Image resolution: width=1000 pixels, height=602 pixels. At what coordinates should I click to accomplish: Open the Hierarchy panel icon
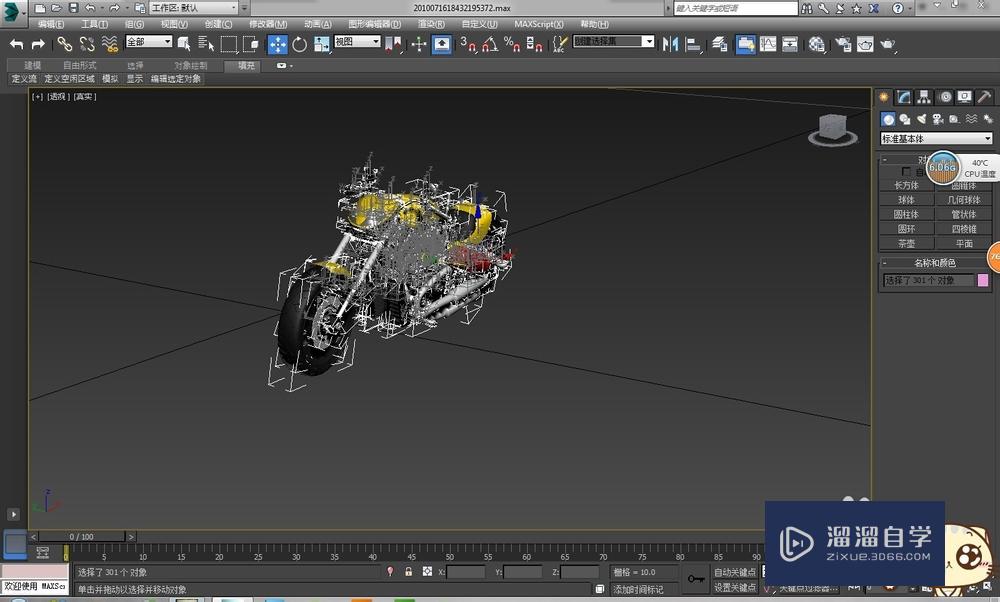point(923,97)
